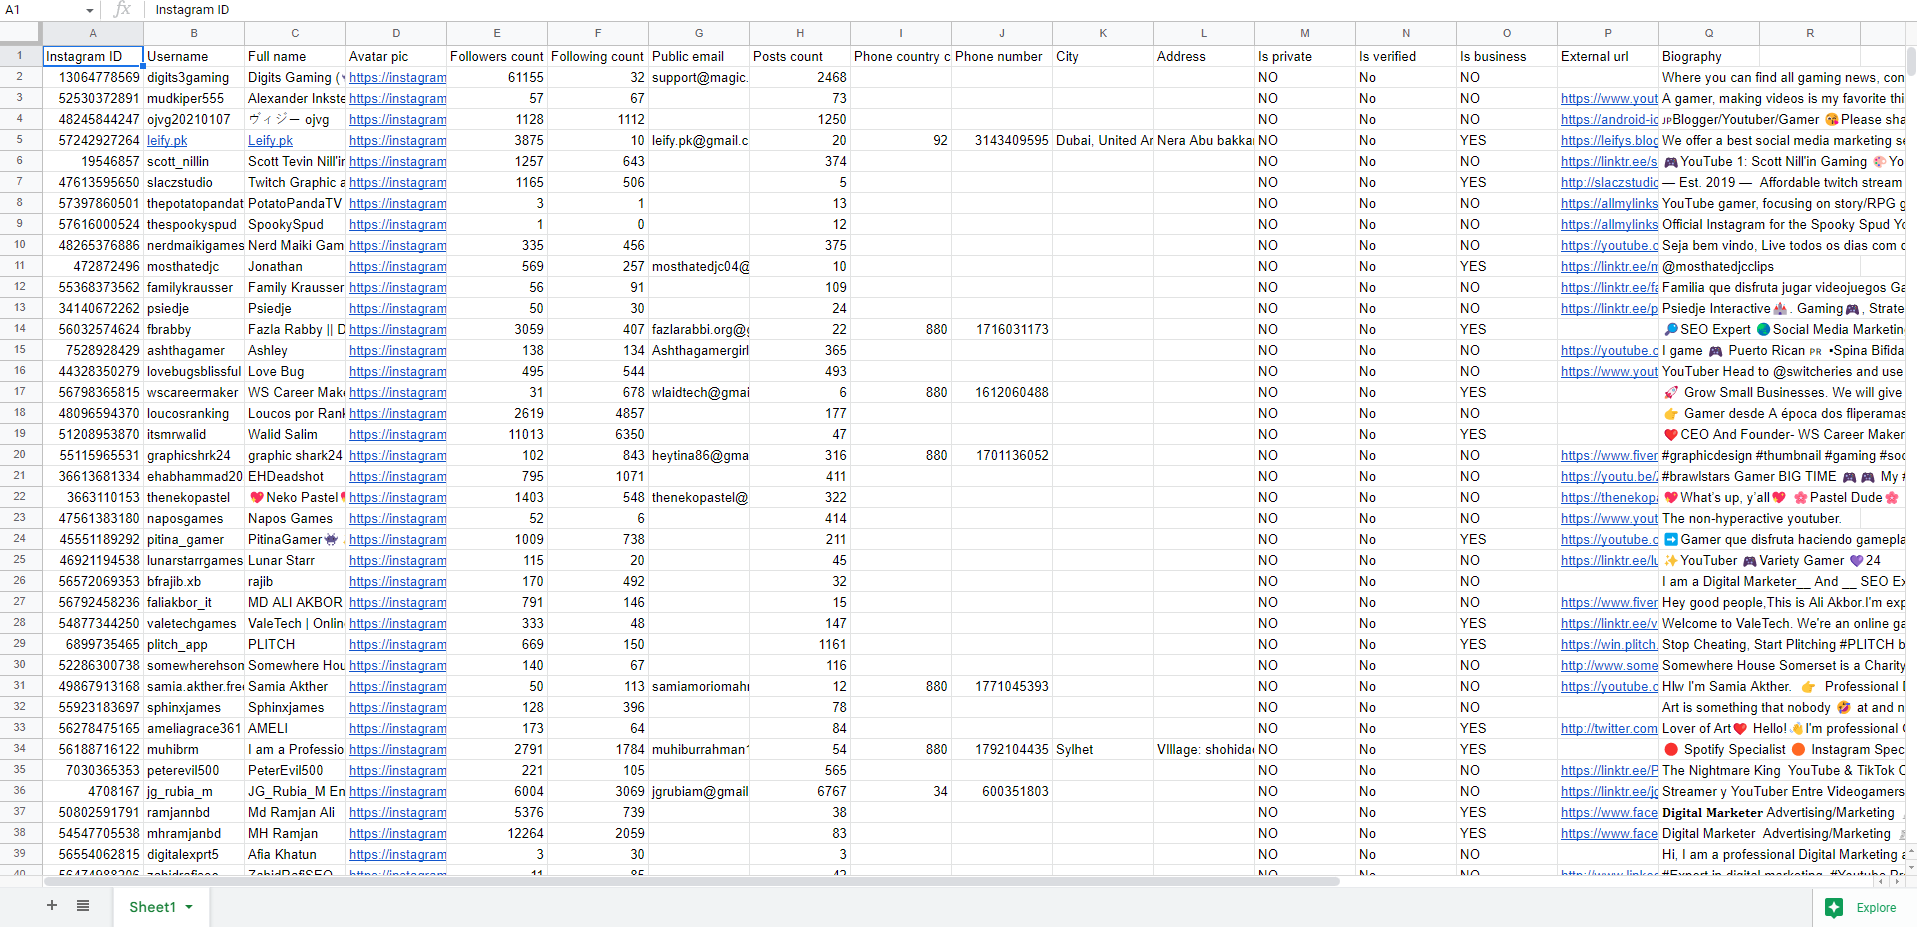Select the 'Full name' header cell

click(295, 56)
